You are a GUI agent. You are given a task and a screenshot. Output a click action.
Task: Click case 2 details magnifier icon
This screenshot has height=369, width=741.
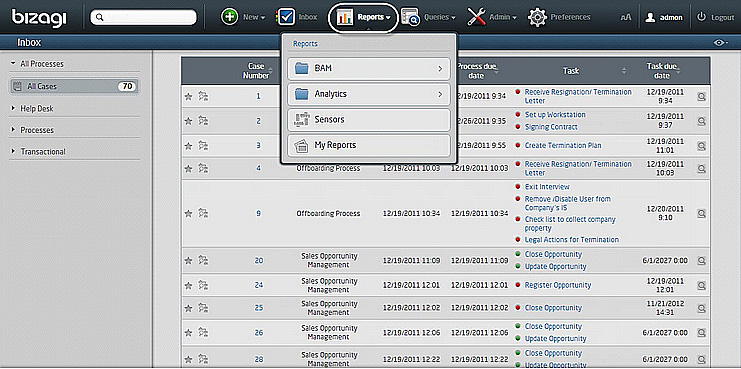tap(701, 121)
